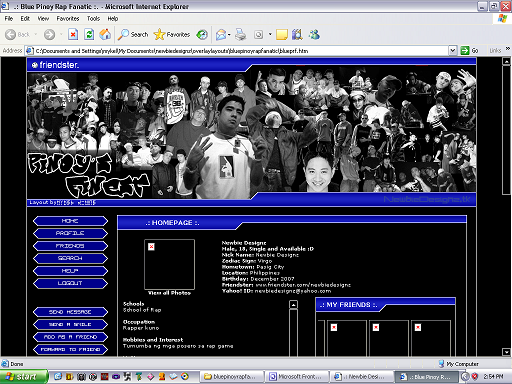Open the Mail toolbar icon

pyautogui.click(x=221, y=34)
